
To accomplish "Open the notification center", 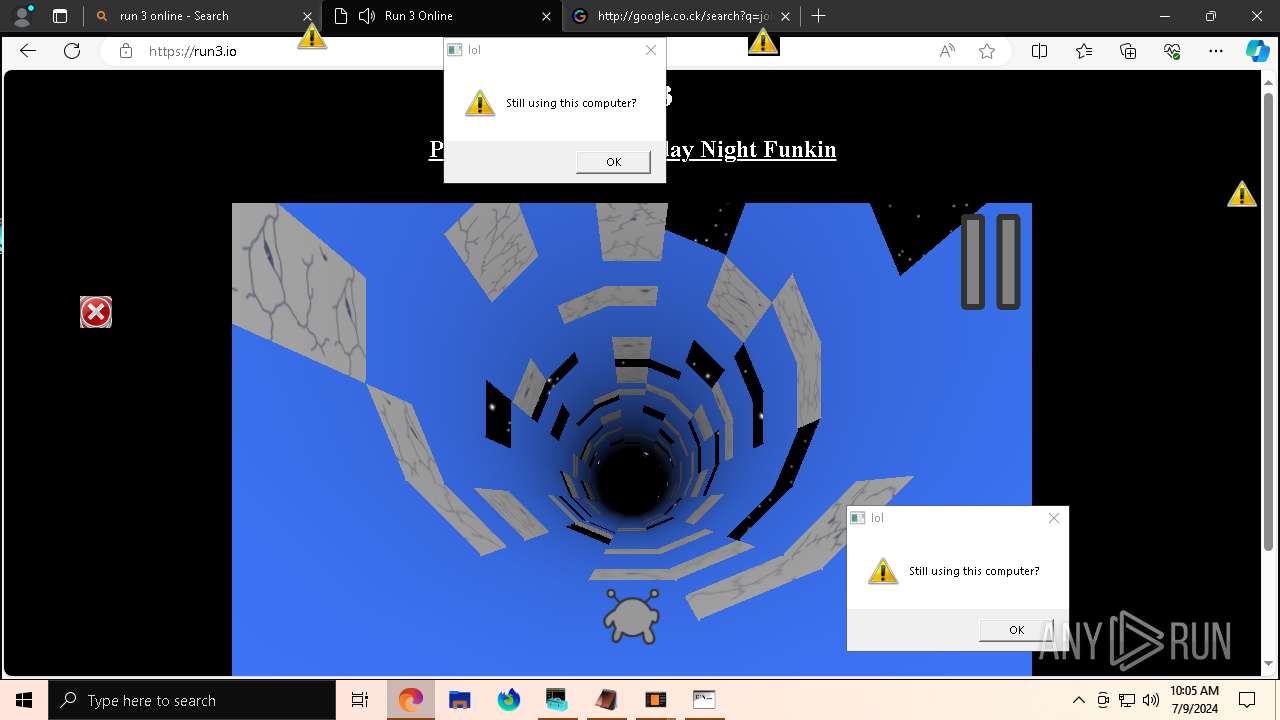I will [x=1247, y=700].
